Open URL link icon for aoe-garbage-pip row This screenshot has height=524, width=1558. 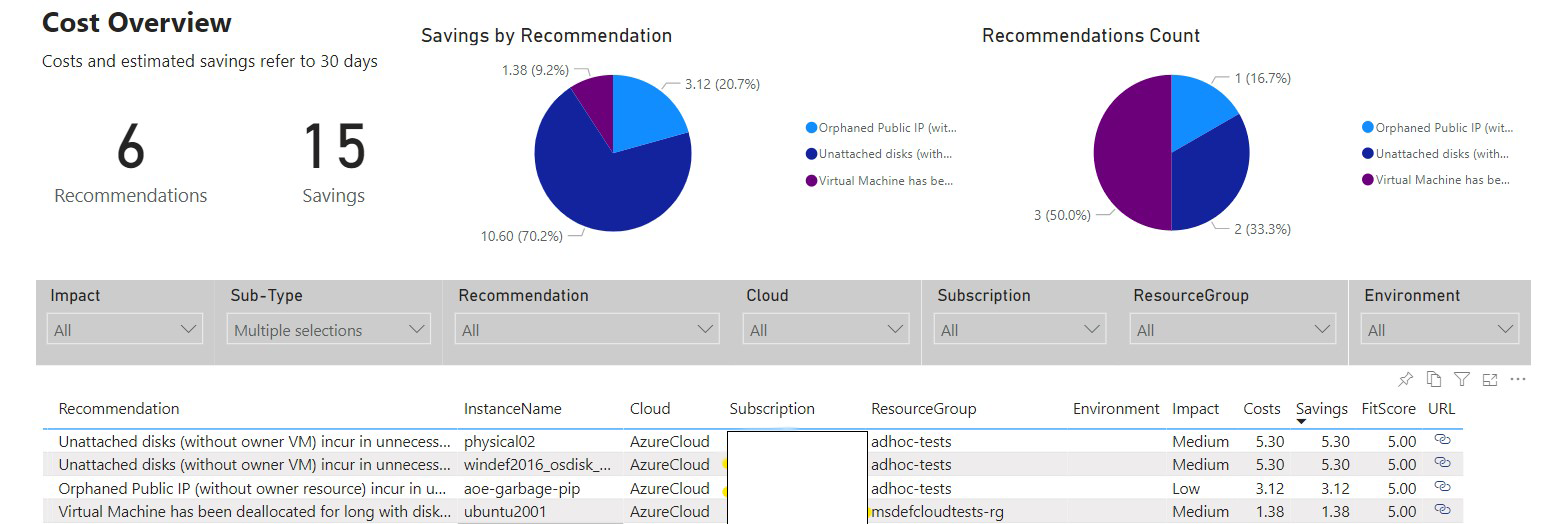pyautogui.click(x=1442, y=487)
